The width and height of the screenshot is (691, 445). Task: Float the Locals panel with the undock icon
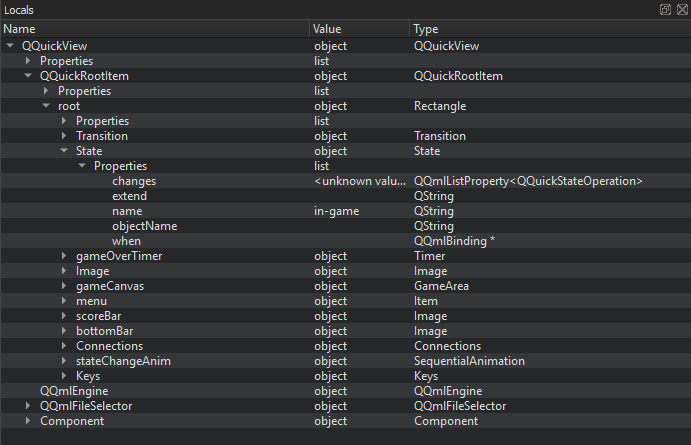665,9
